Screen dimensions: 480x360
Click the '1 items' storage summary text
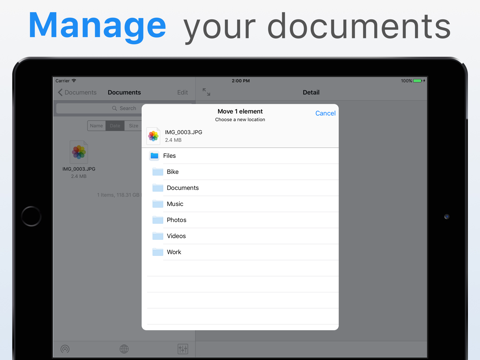(x=118, y=195)
